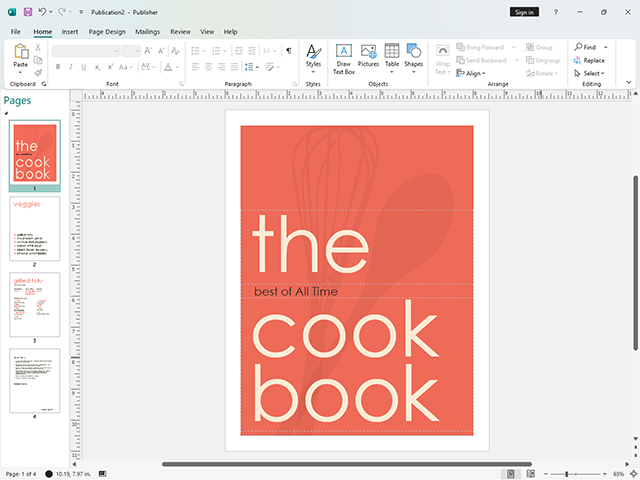Toggle Superscript formatting
The height and width of the screenshot is (480, 640).
point(110,67)
